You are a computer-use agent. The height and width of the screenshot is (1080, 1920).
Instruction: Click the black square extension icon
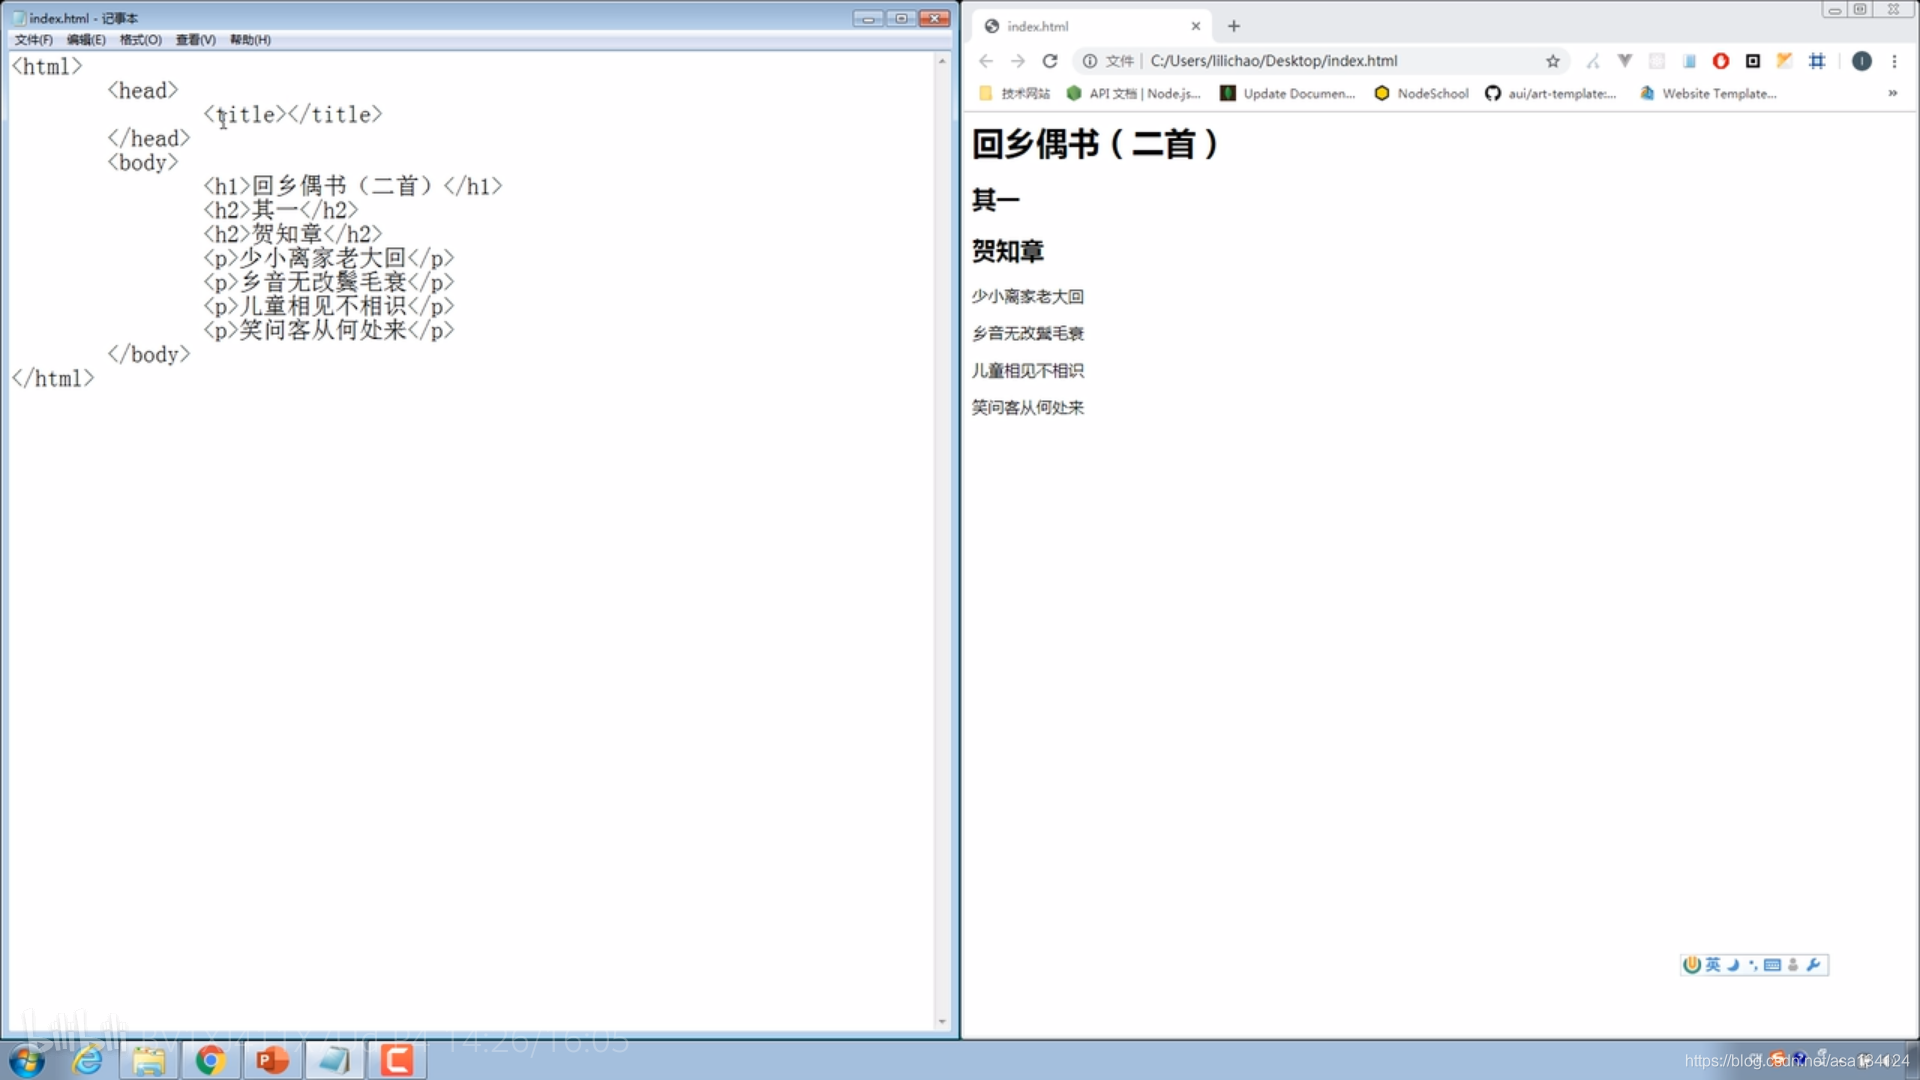point(1753,61)
